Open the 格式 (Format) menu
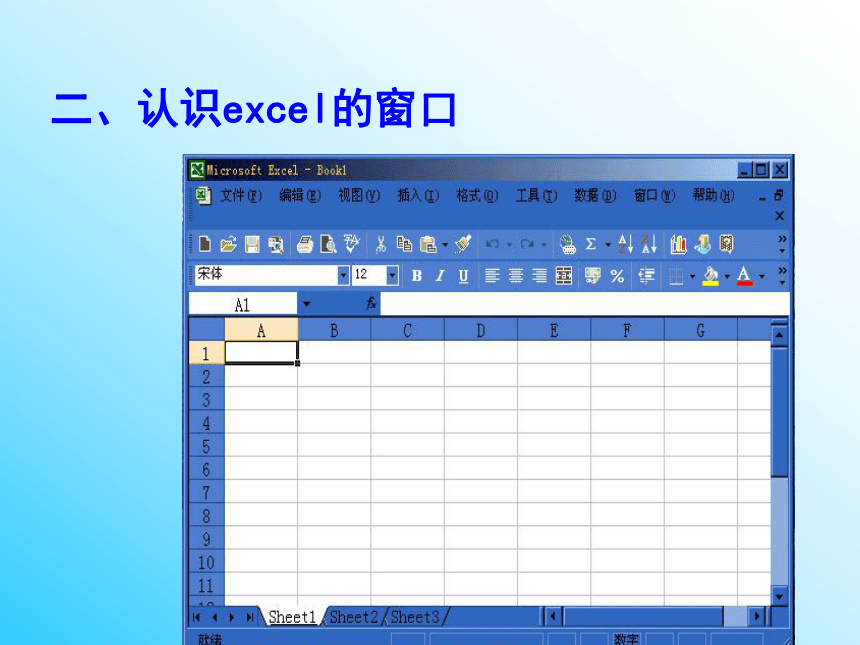This screenshot has width=860, height=645. (477, 195)
